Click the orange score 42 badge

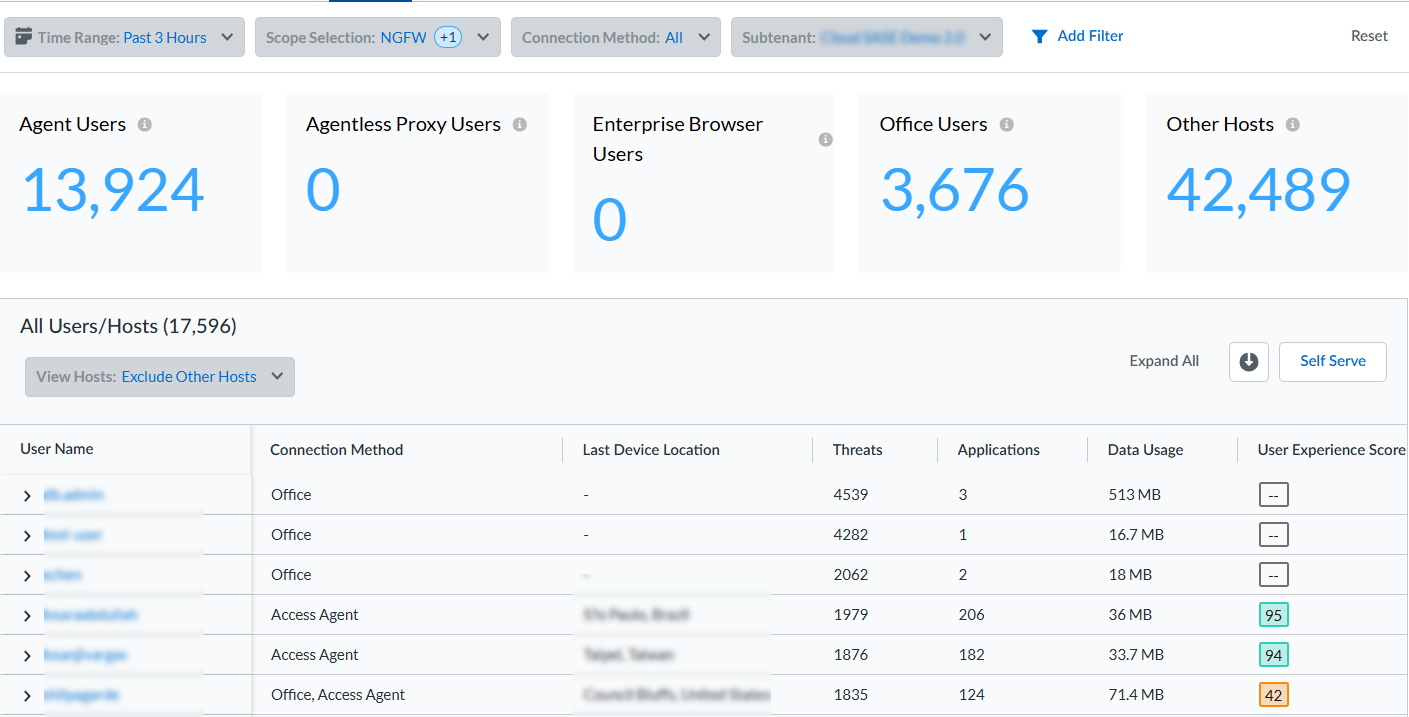[1273, 695]
